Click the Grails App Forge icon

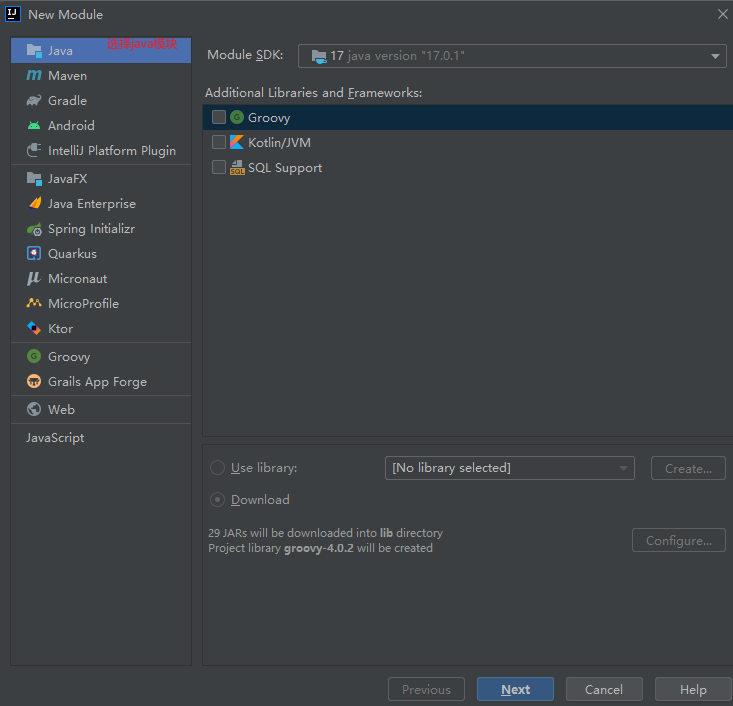[34, 382]
